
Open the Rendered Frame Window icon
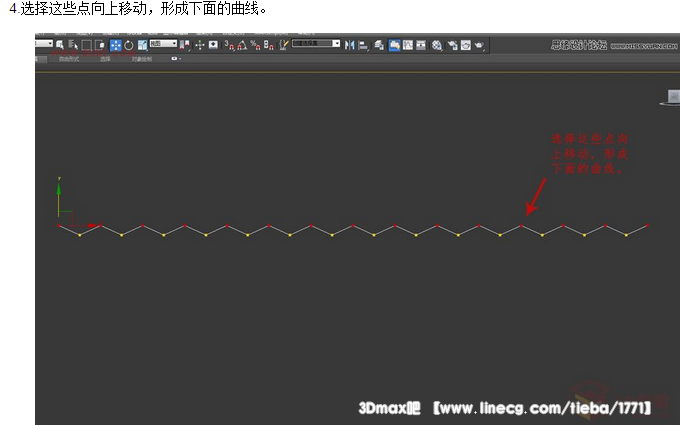[x=466, y=45]
